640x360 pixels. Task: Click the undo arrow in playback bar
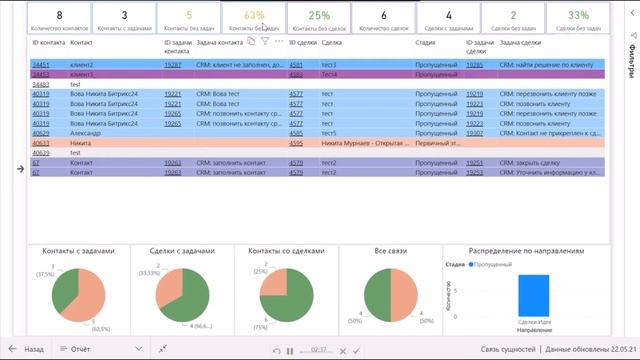coord(277,351)
